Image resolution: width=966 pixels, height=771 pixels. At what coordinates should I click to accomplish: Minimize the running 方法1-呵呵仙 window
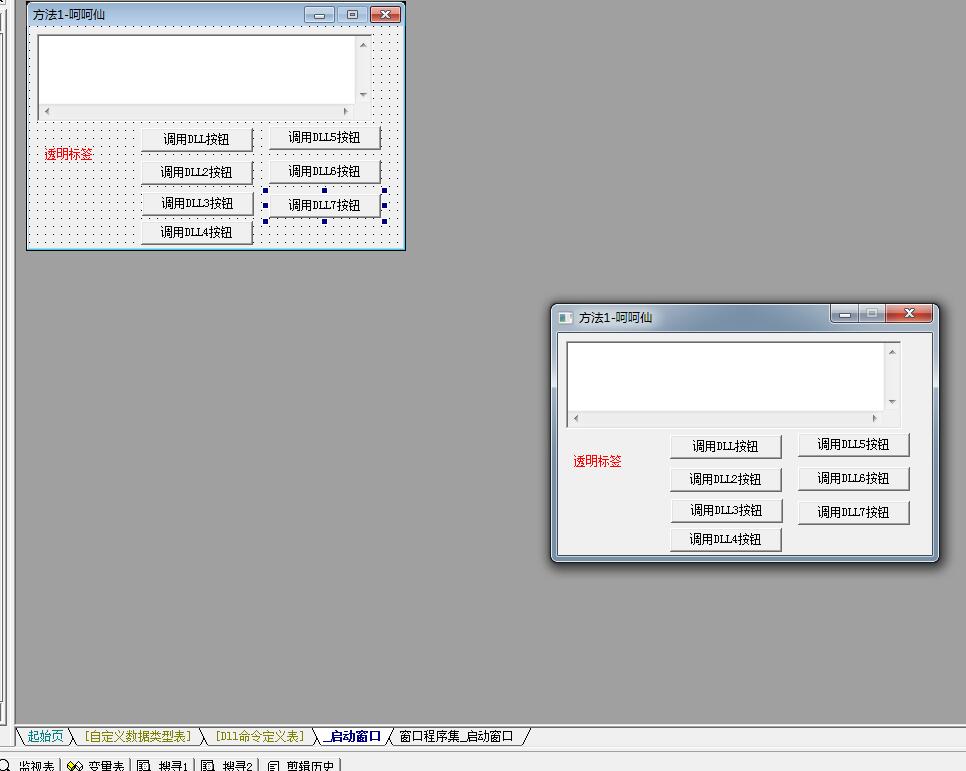(845, 314)
